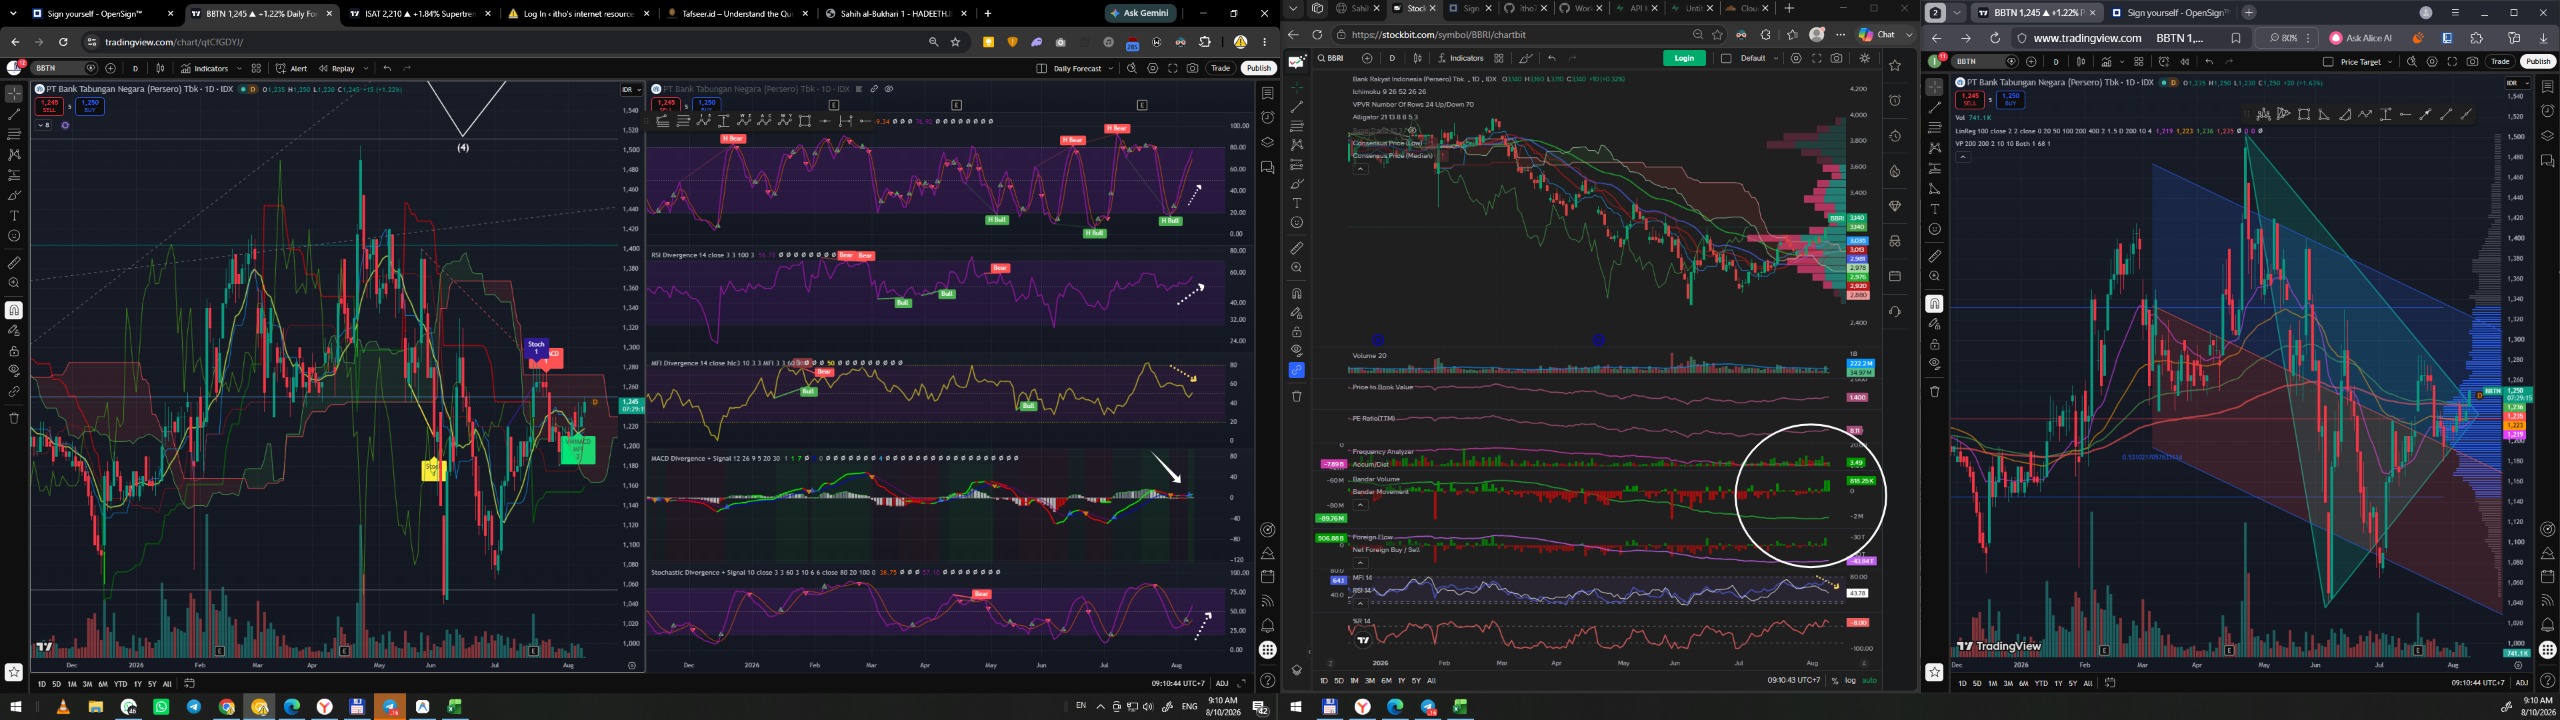Toggle log scale in Stockbit chart footer
2560x720 pixels.
[x=1850, y=681]
